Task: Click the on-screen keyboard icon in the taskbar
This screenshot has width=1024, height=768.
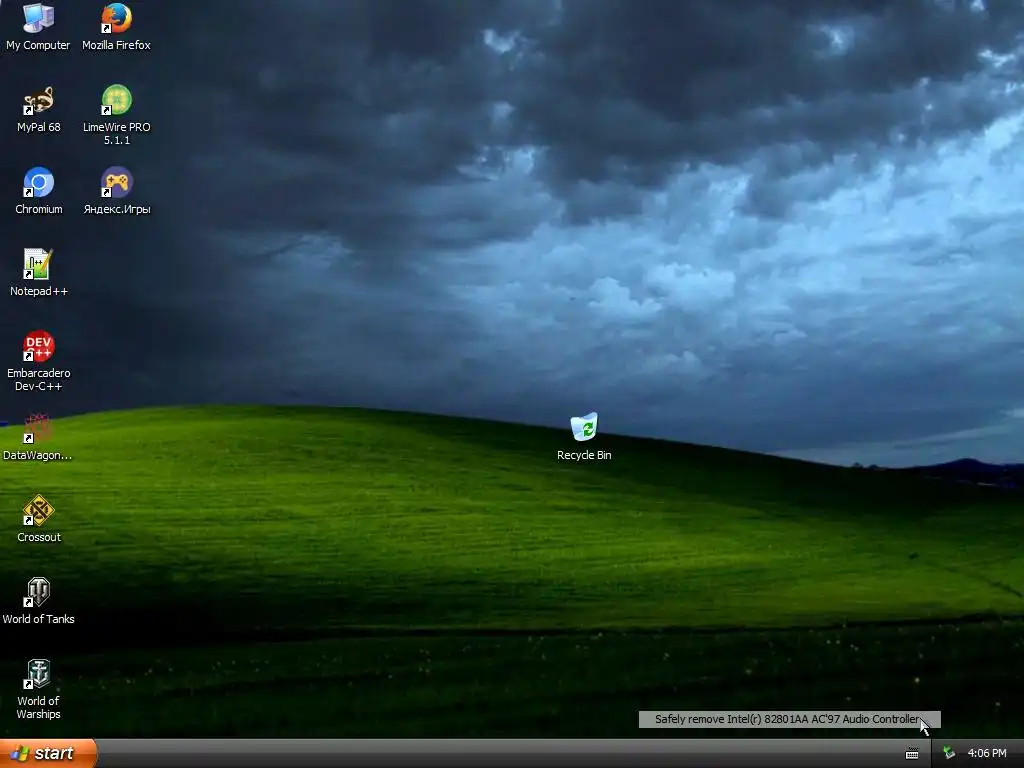Action: [x=912, y=754]
